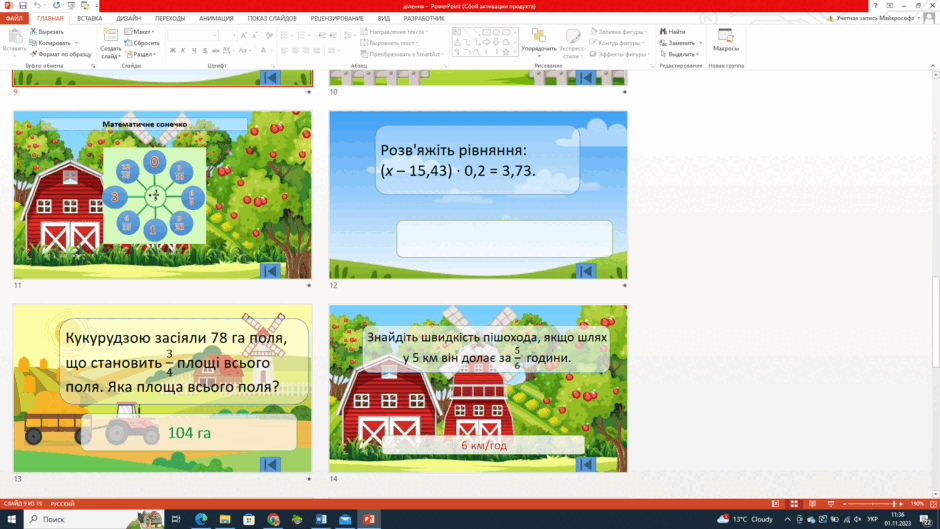The image size is (940, 529).
Task: Toggle align text left
Action: tap(284, 51)
